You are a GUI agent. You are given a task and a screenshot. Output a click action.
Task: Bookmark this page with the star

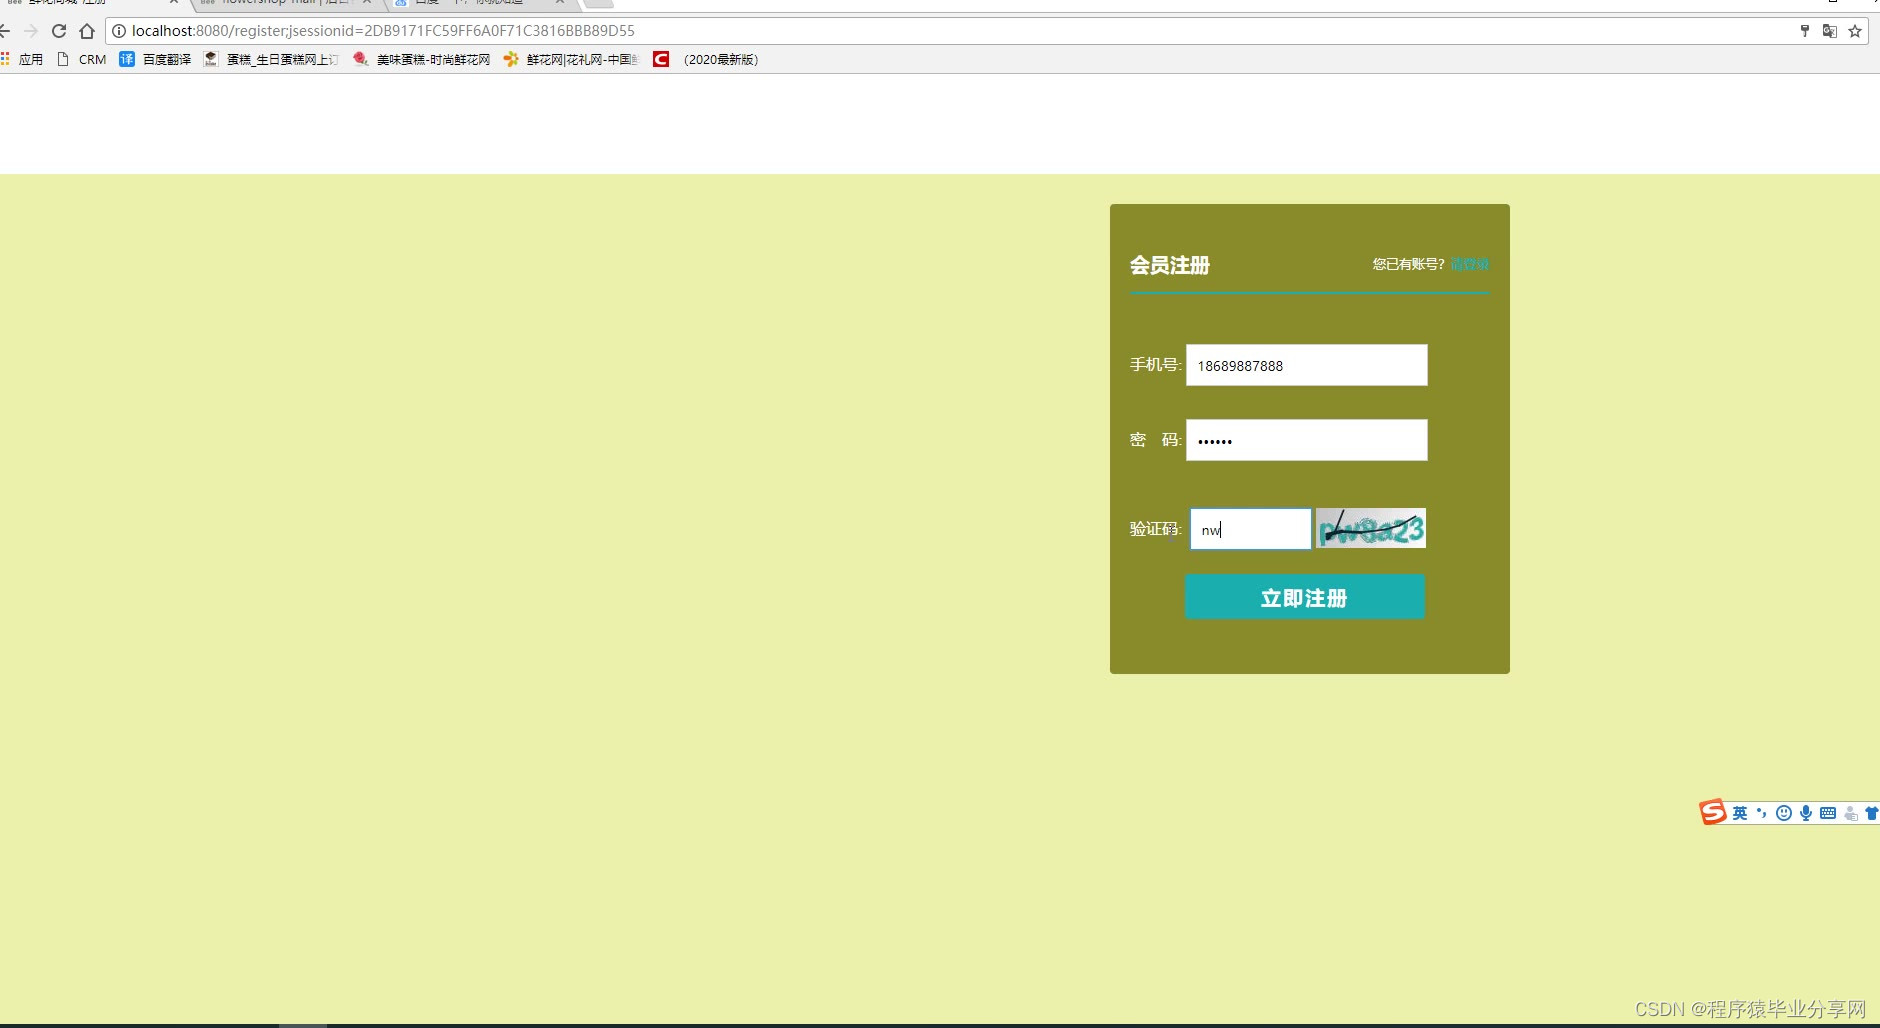[x=1855, y=31]
